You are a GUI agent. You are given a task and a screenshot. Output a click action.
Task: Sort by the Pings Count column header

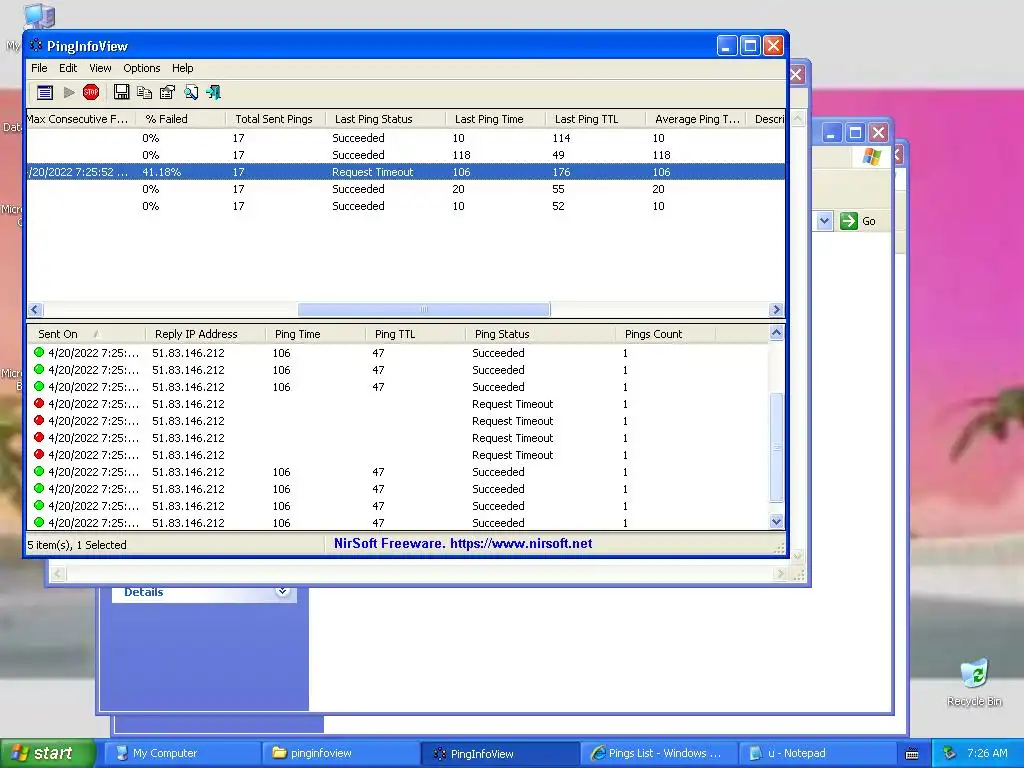[x=665, y=334]
